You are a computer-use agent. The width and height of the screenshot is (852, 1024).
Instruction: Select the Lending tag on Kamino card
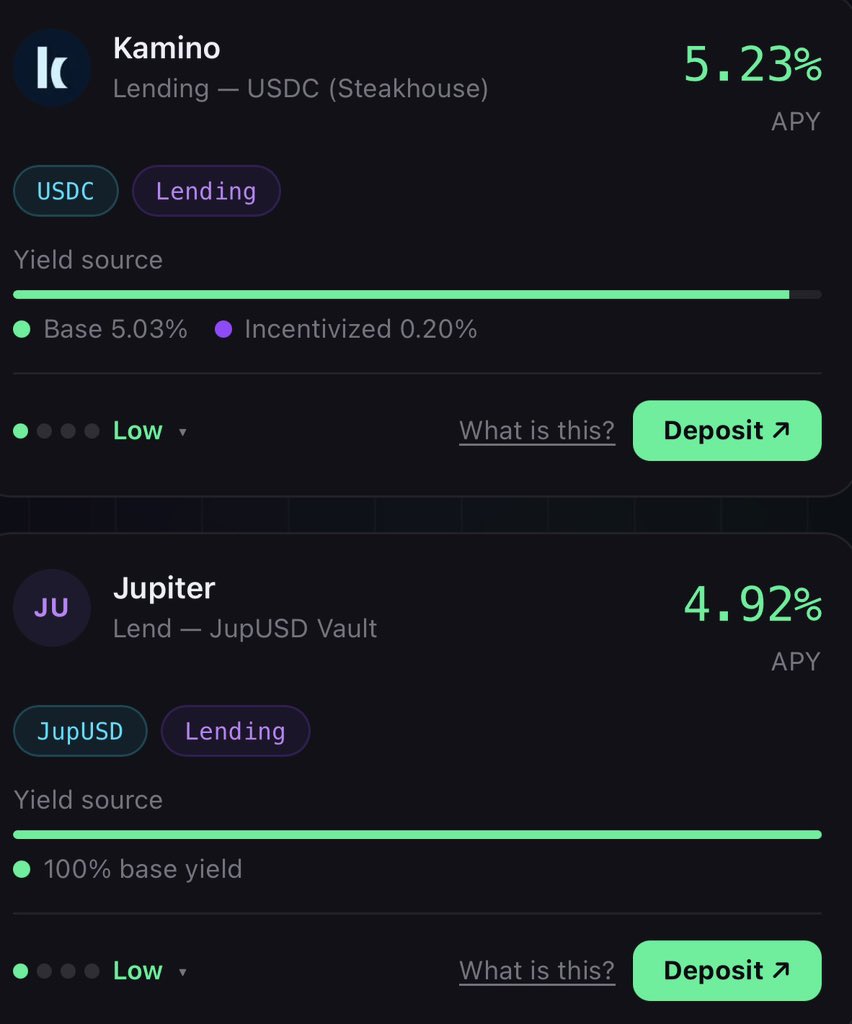coord(206,191)
